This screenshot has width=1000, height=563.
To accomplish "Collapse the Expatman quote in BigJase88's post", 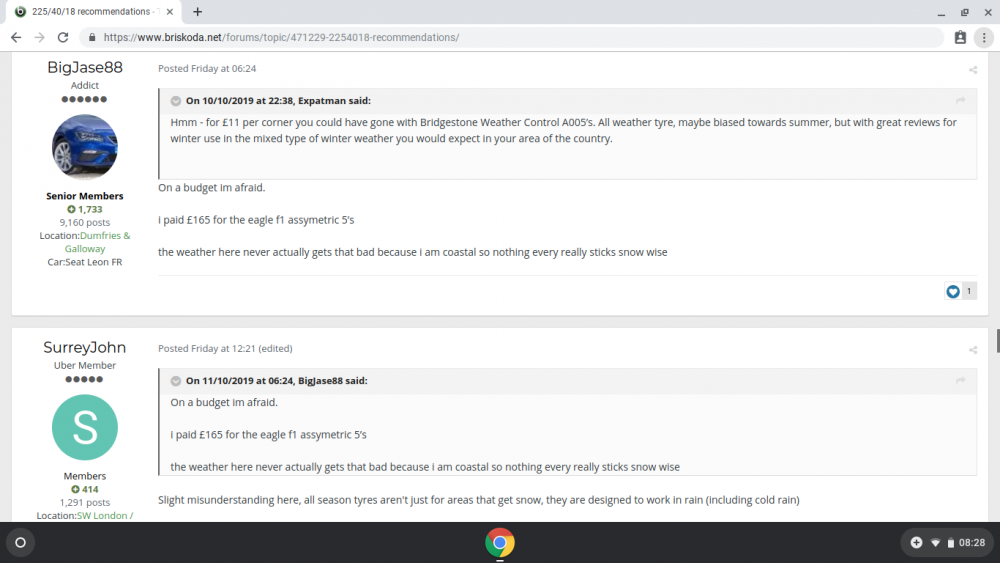I will 176,101.
